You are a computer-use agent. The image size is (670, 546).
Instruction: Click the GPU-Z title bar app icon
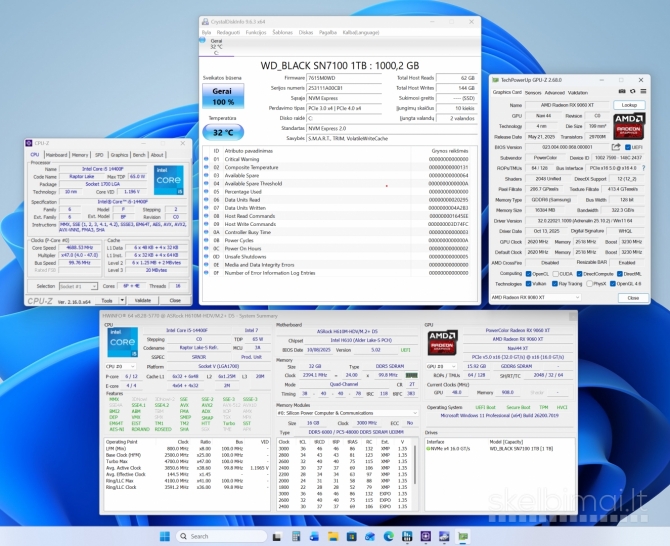(496, 80)
